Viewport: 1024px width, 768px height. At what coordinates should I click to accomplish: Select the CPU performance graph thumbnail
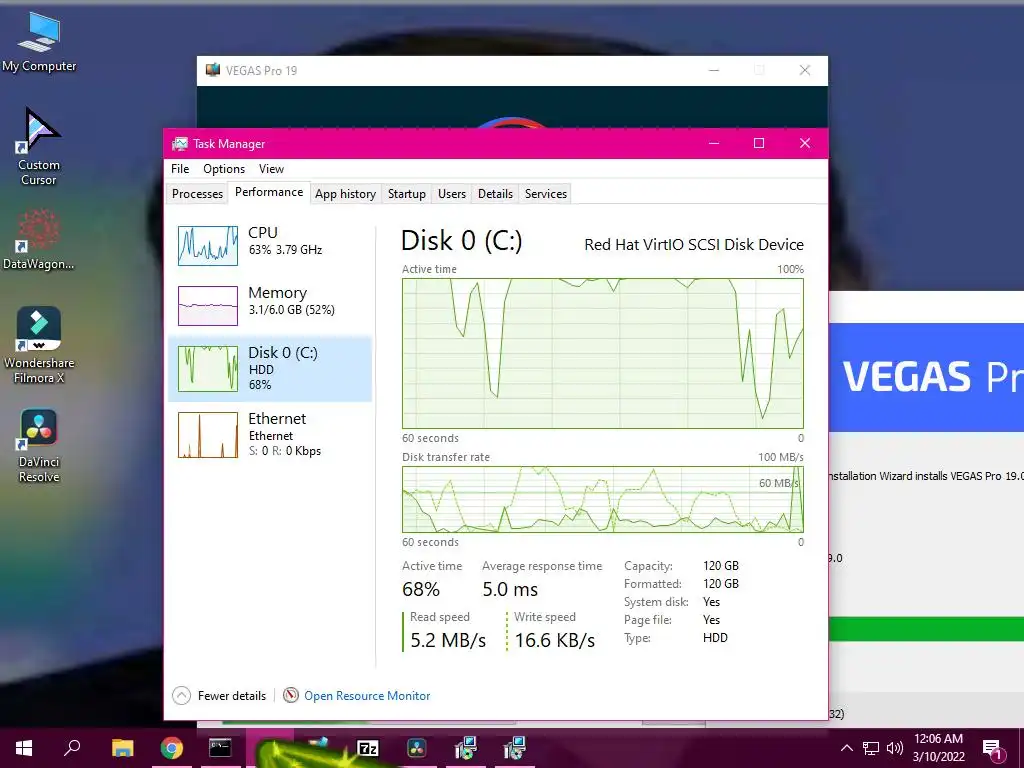208,246
